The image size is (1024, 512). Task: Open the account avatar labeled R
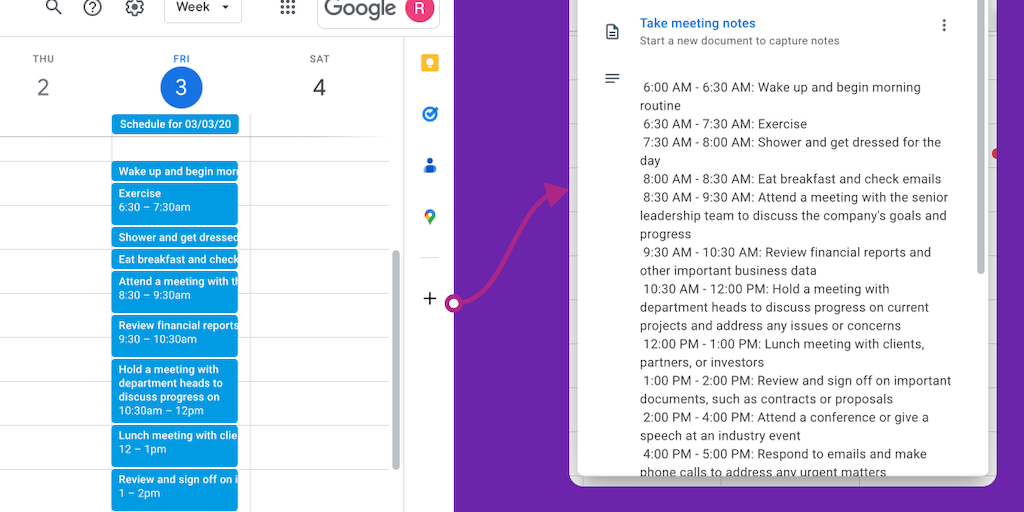click(x=420, y=8)
